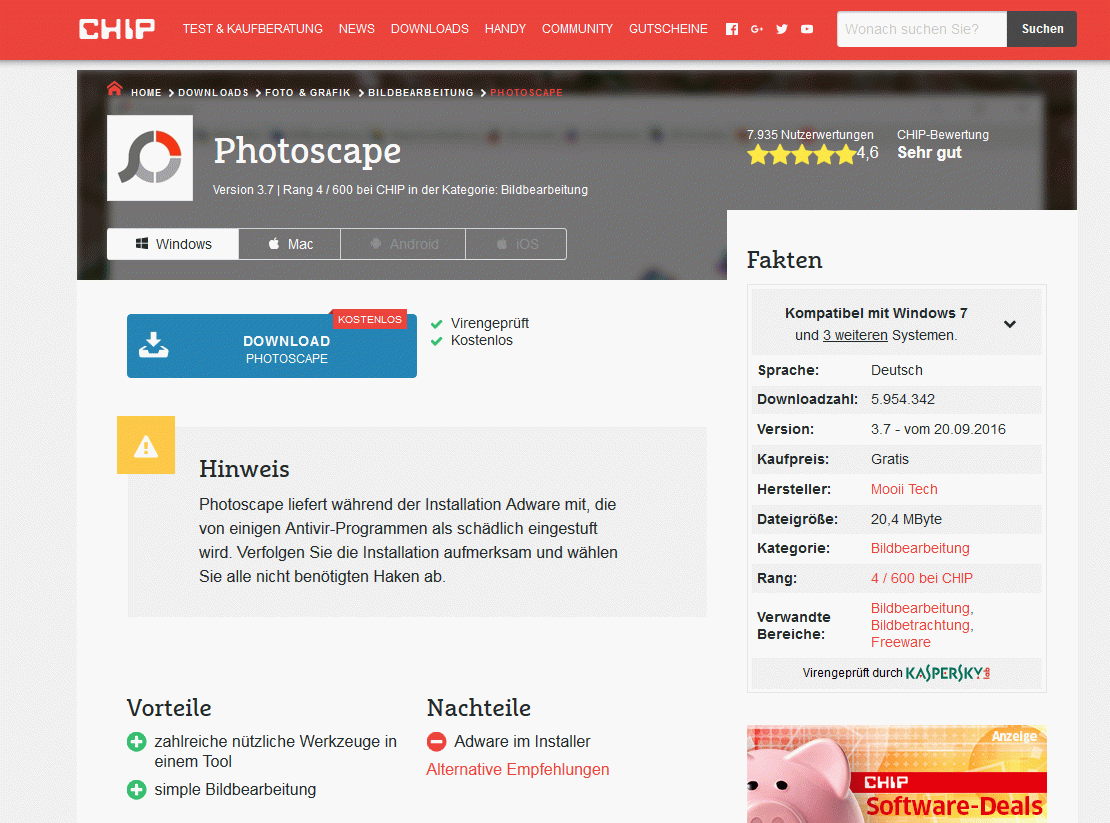
Task: Click the download count '5.954.342'
Action: [x=903, y=400]
